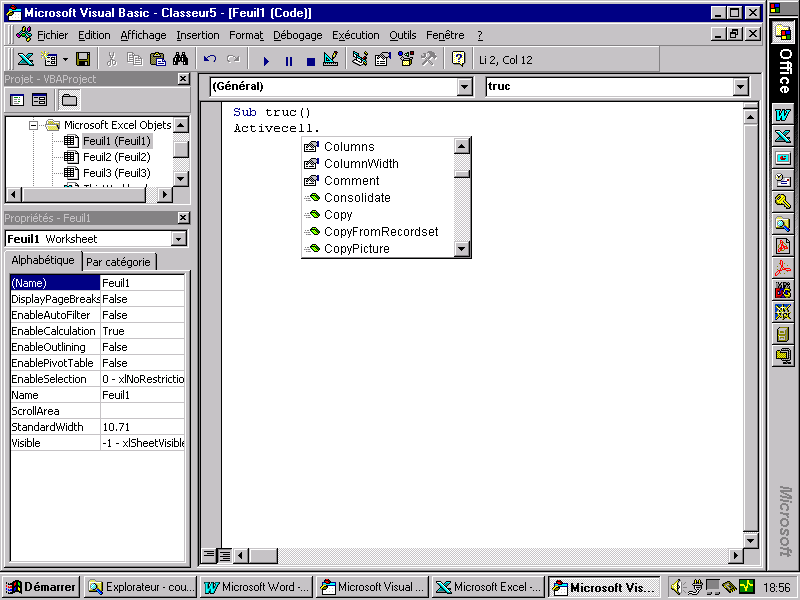Toggle Full Module View at code window bottom
This screenshot has height=600, width=800.
click(224, 555)
